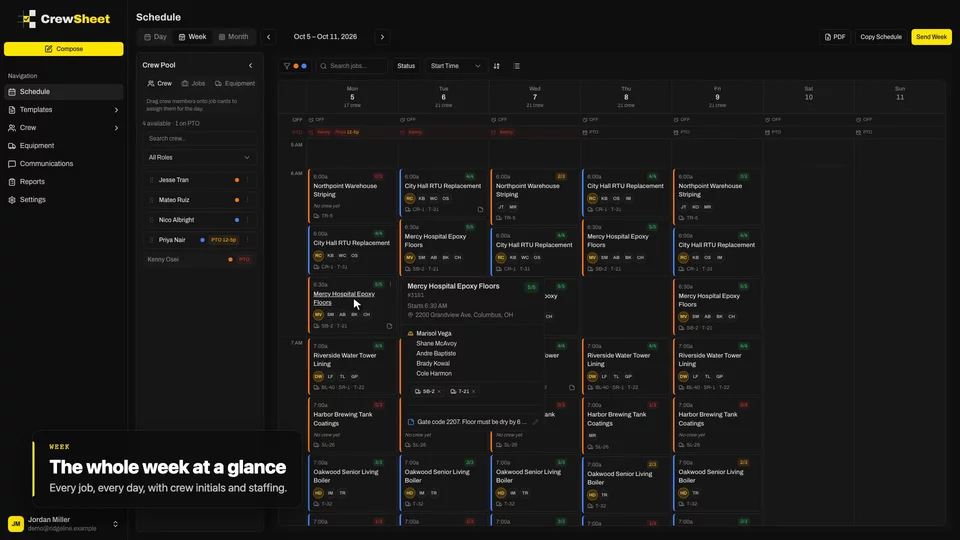Open Communications in navigation
This screenshot has height=540, width=960.
tap(64, 163)
